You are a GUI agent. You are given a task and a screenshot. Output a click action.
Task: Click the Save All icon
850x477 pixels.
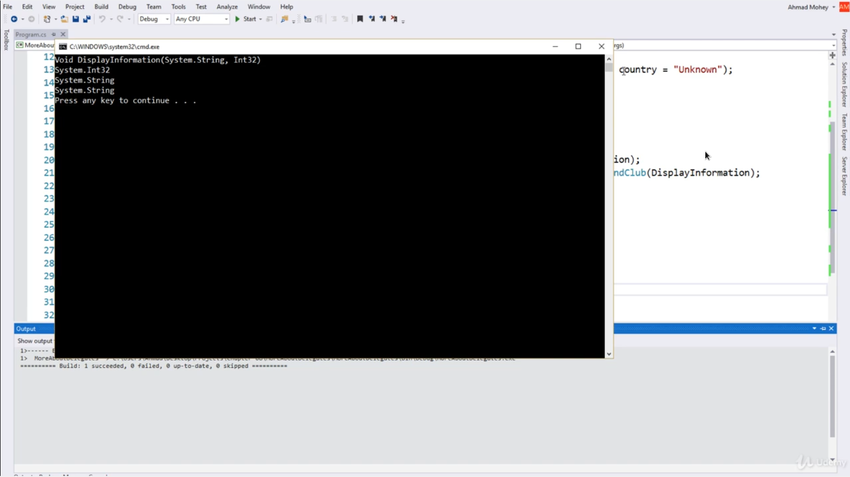coord(87,19)
